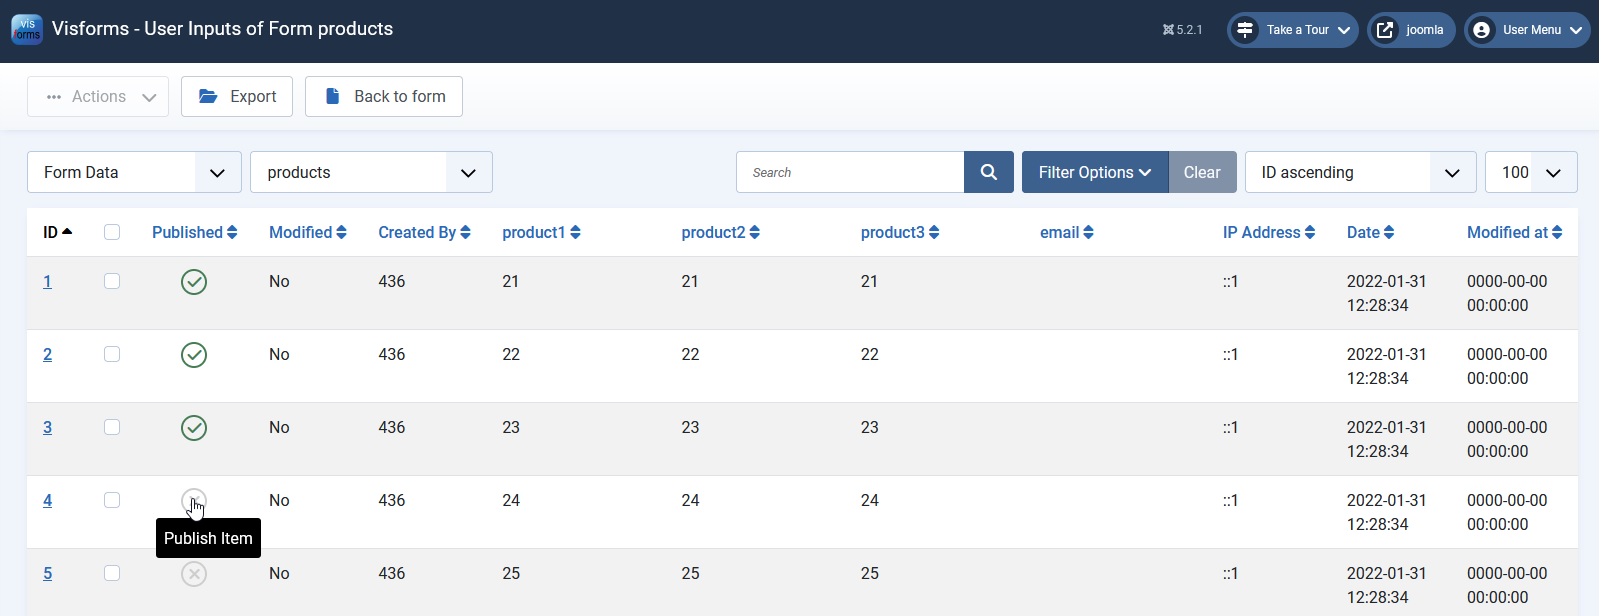
Task: Select the checkbox for record 2
Action: (112, 354)
